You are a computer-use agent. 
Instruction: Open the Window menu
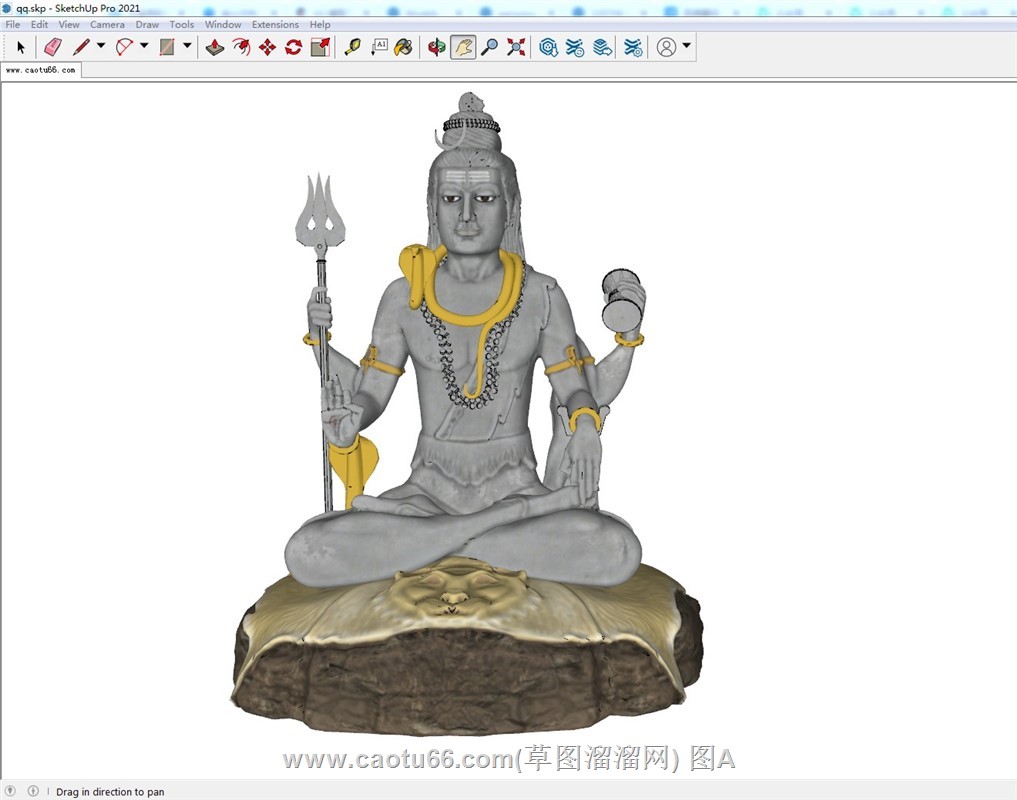(222, 24)
